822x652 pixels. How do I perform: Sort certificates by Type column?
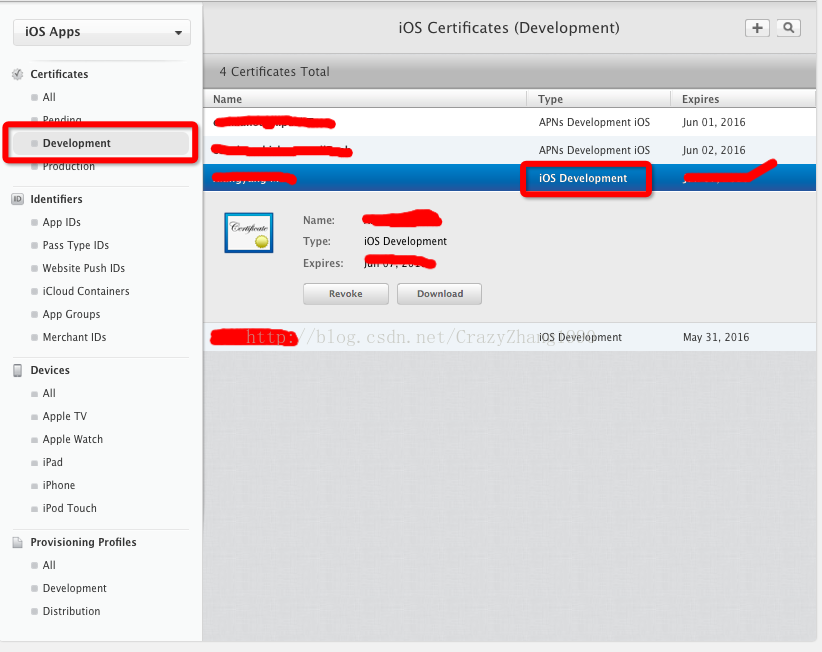click(550, 99)
